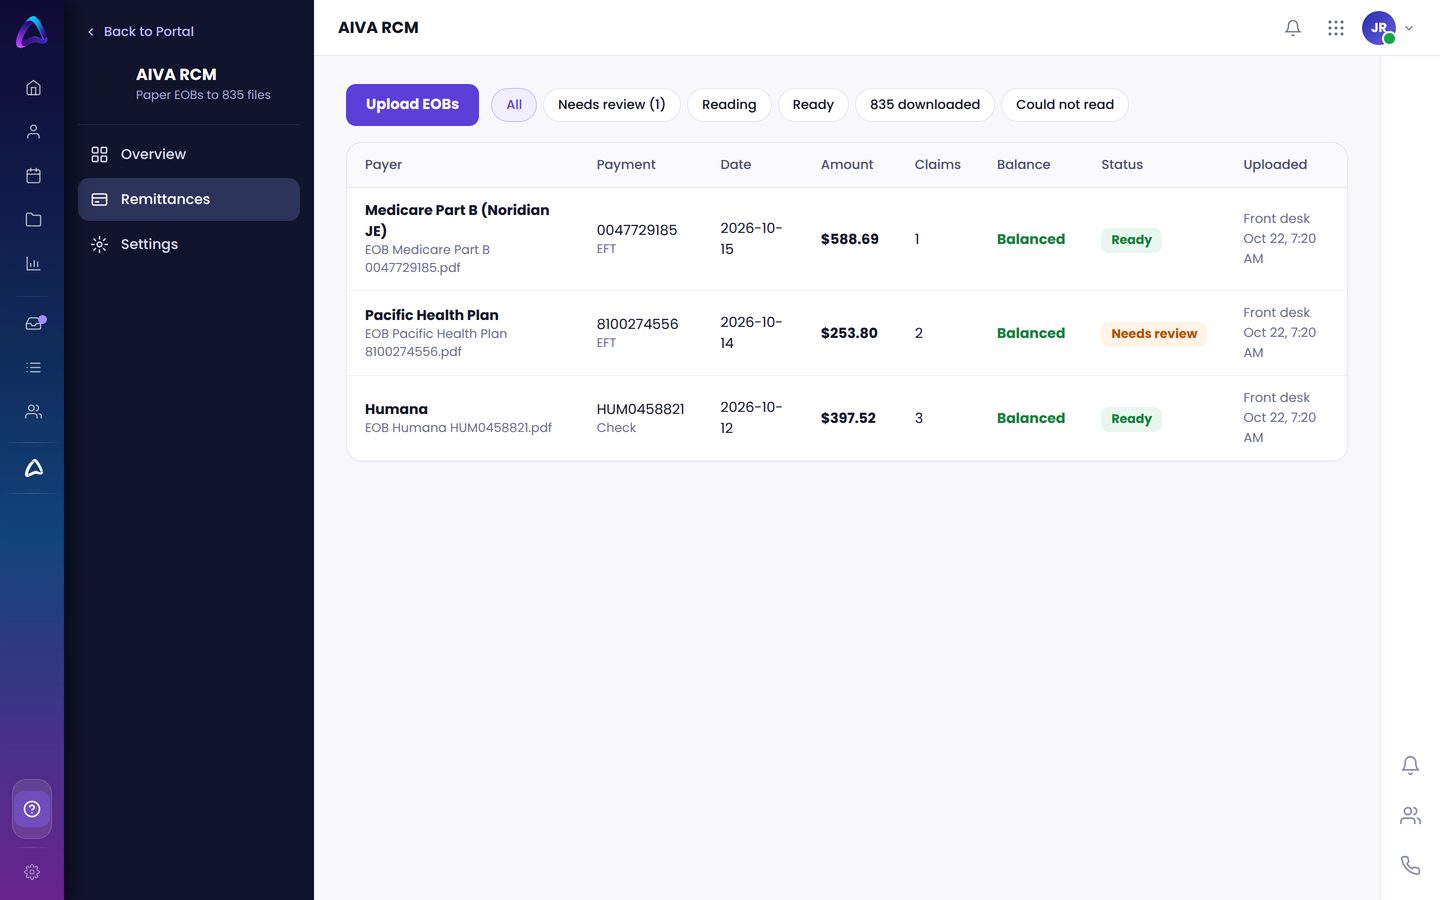Open the gear icon at rail bottom
1440x900 pixels.
(x=32, y=872)
